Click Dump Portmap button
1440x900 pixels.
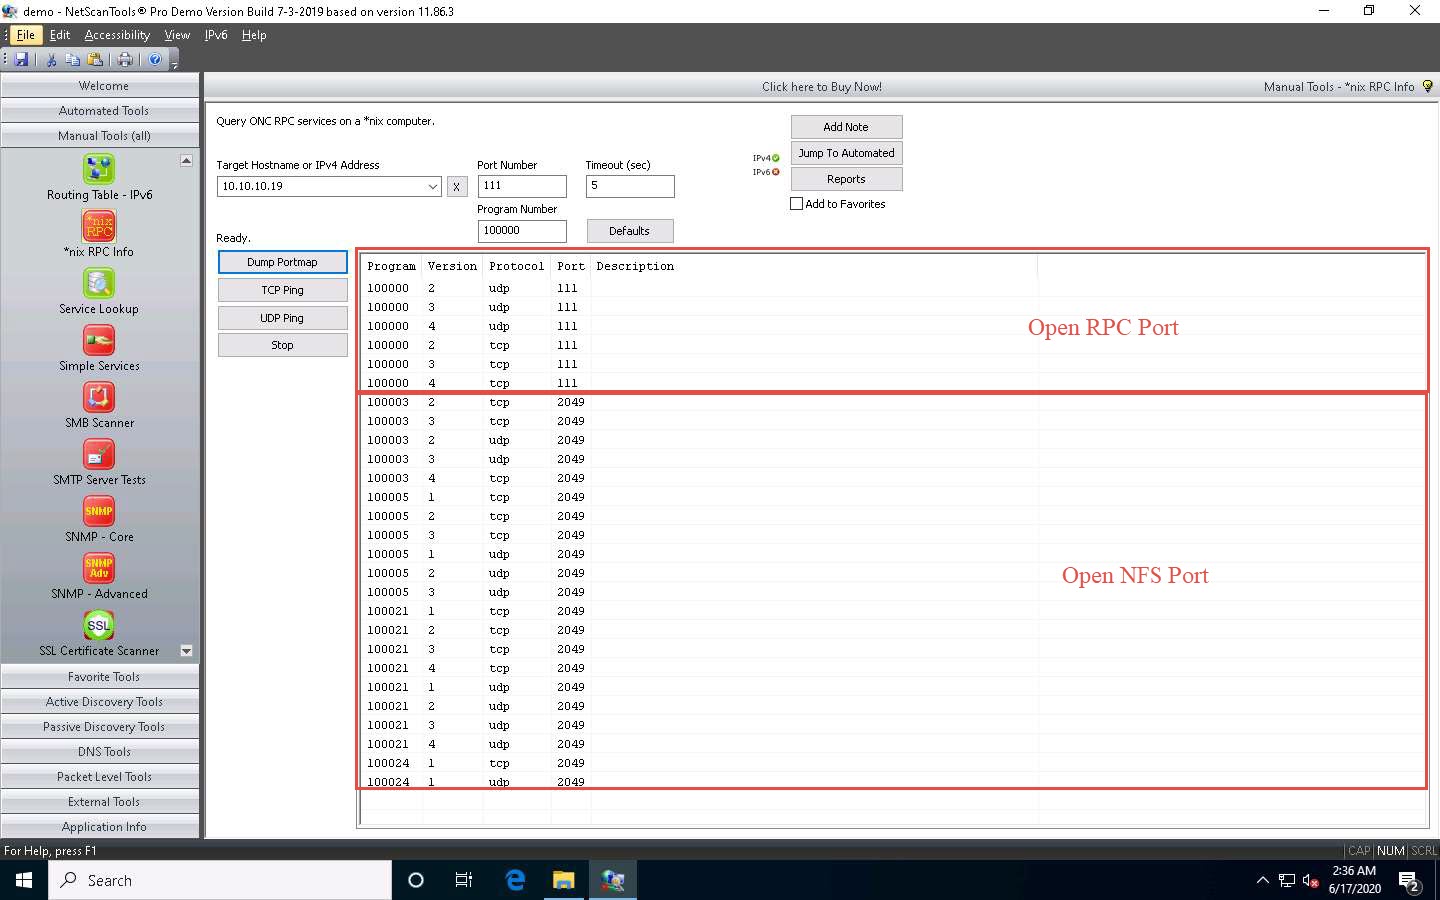point(282,262)
